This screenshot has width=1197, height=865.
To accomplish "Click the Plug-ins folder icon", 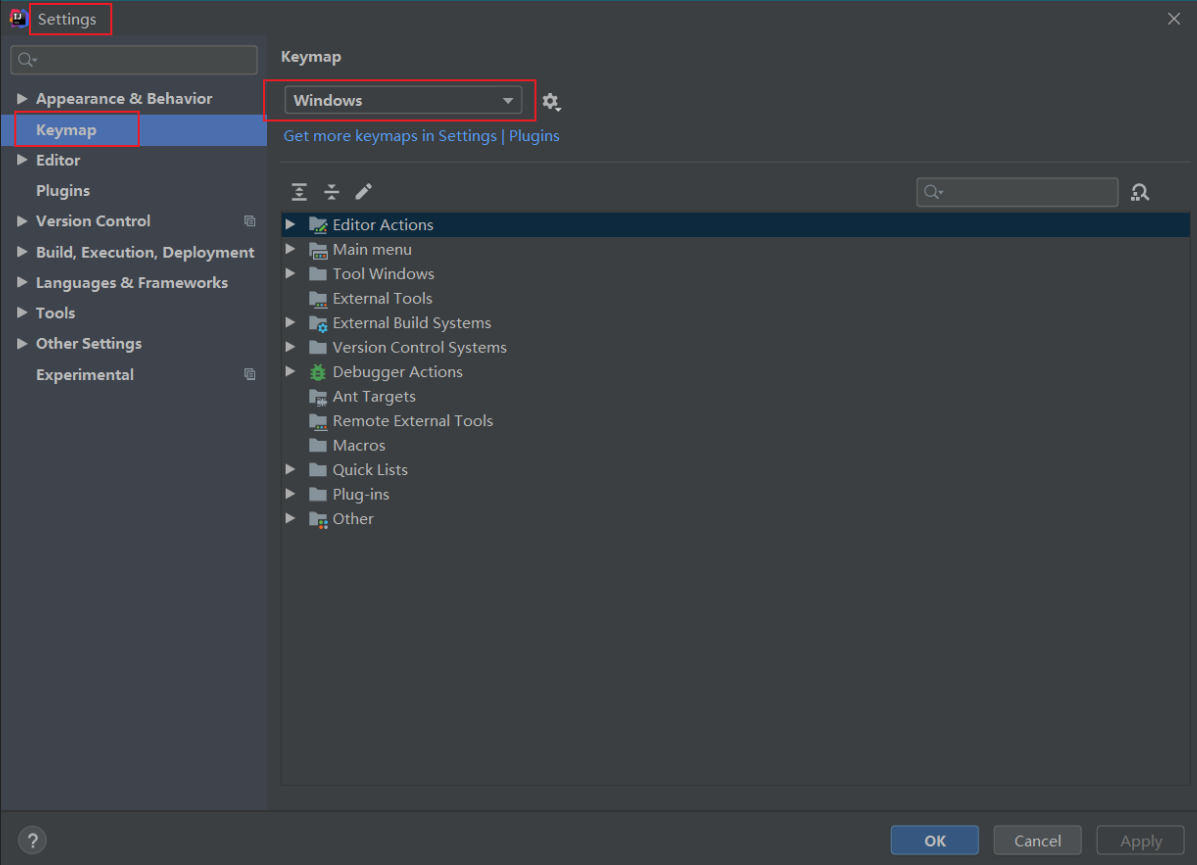I will (x=318, y=494).
